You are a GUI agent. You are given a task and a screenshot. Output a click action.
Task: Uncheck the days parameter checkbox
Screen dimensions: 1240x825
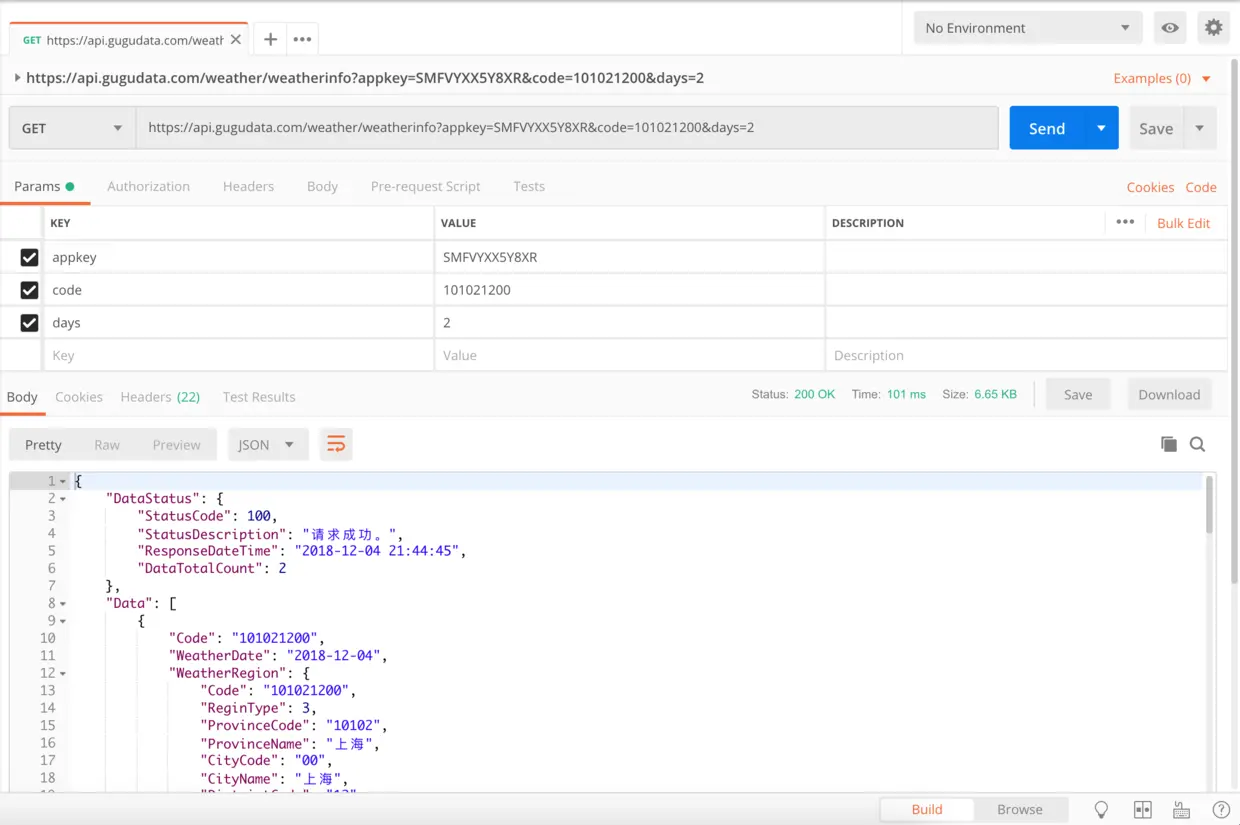pos(29,322)
